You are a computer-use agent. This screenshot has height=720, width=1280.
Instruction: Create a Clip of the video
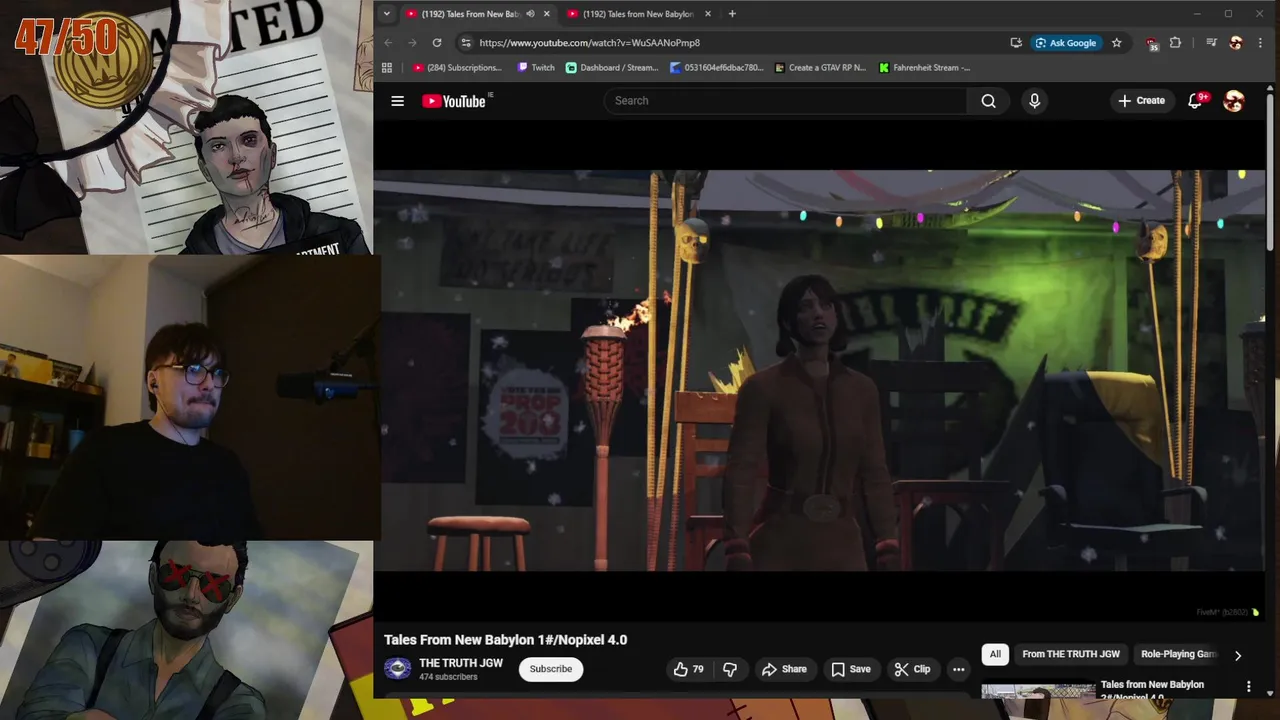[912, 669]
